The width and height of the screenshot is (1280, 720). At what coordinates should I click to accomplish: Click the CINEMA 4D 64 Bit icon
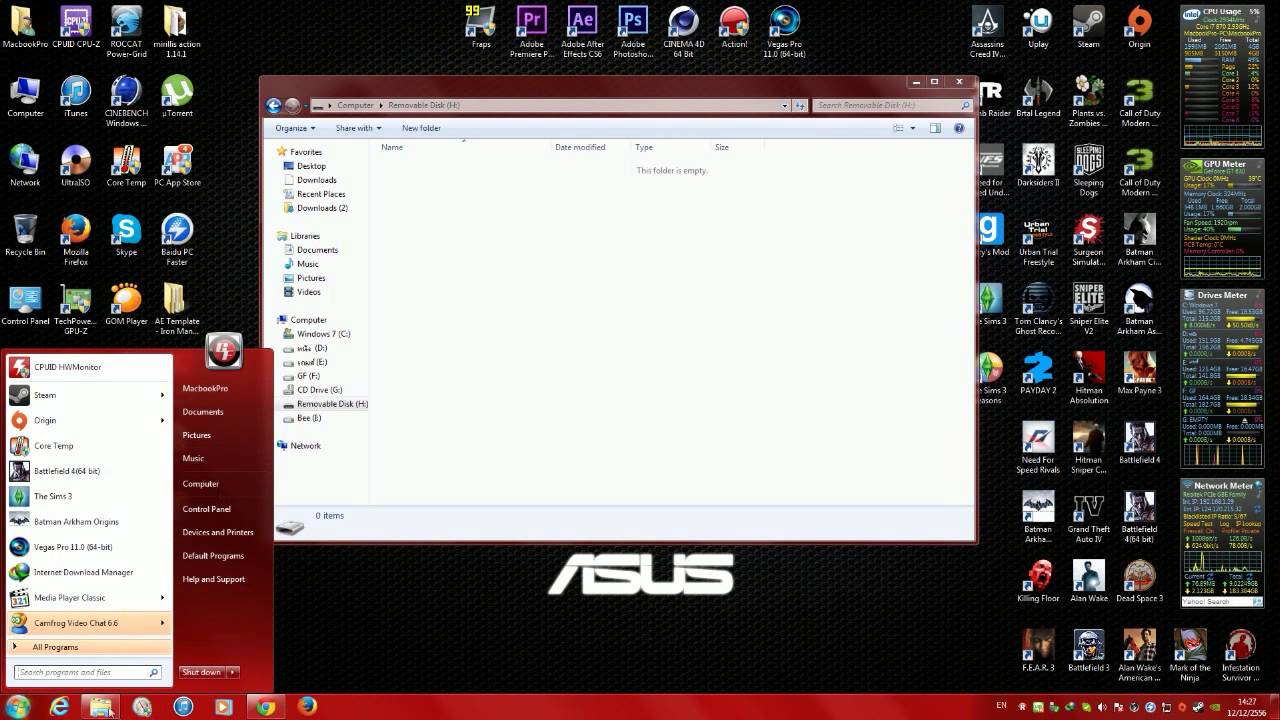click(x=683, y=31)
